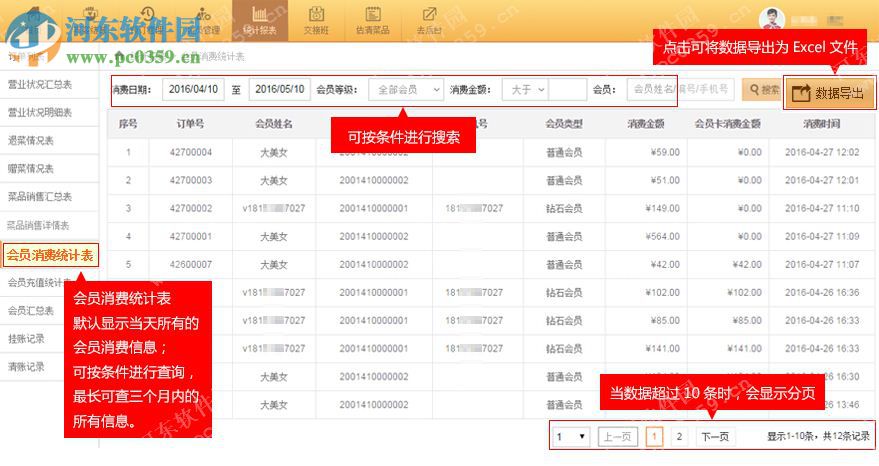Go to page 1 in the pagination

654,436
